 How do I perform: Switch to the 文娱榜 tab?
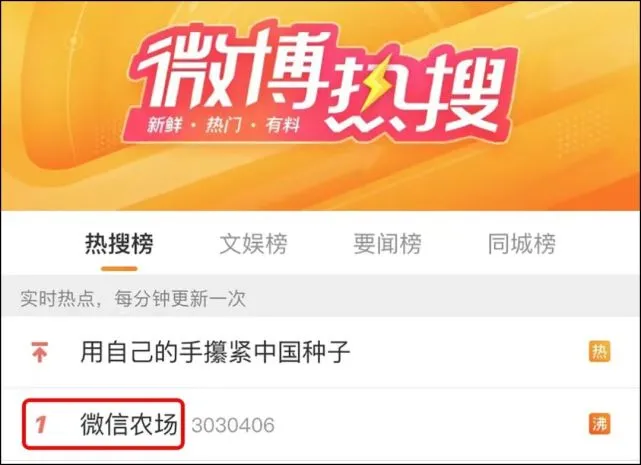[253, 244]
